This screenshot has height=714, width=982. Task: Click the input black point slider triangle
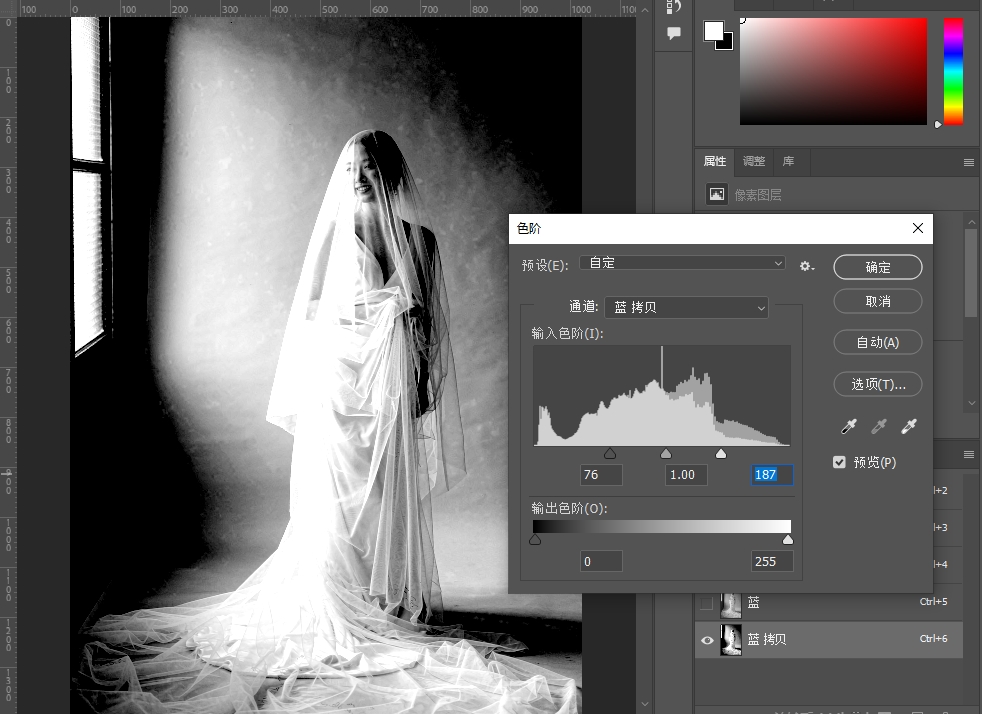(x=610, y=453)
